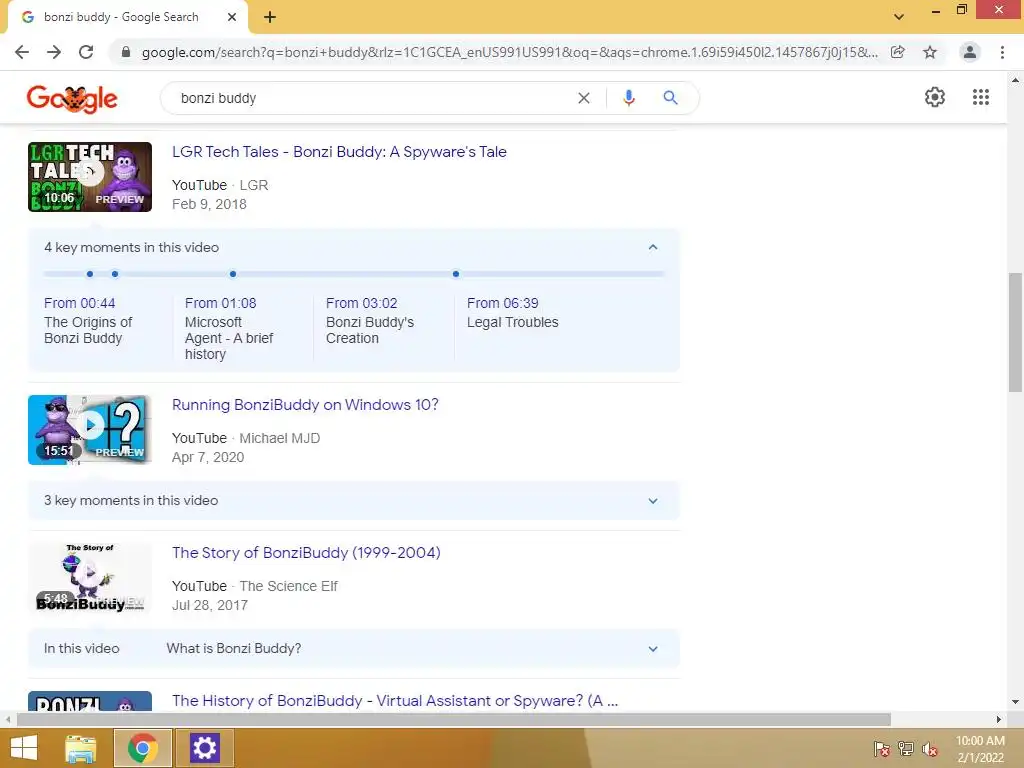This screenshot has height=768, width=1024.
Task: Open the Action Center flag icon
Action: click(x=882, y=749)
